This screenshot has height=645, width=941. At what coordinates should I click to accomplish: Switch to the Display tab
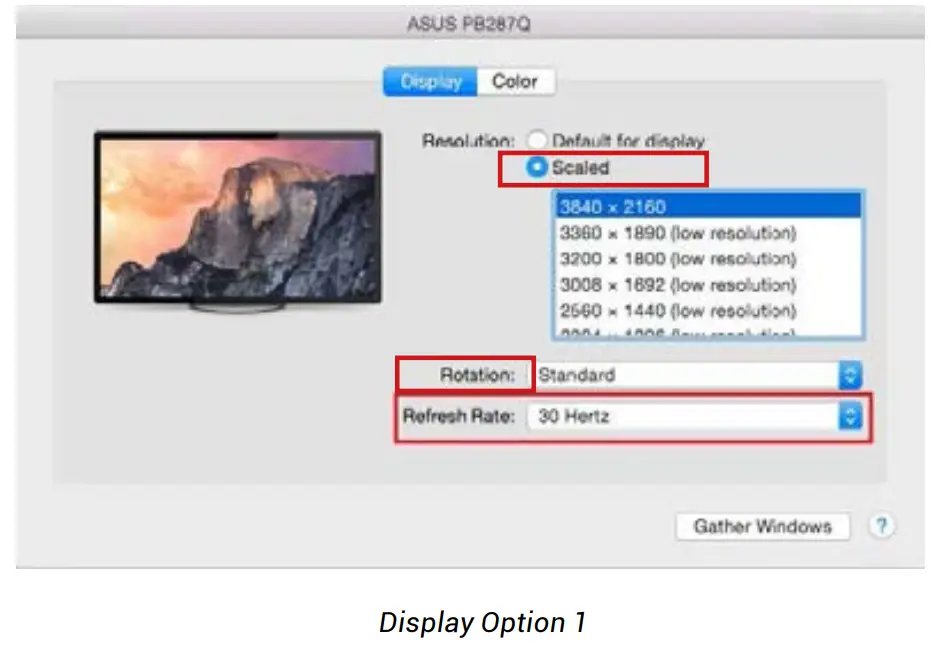430,82
